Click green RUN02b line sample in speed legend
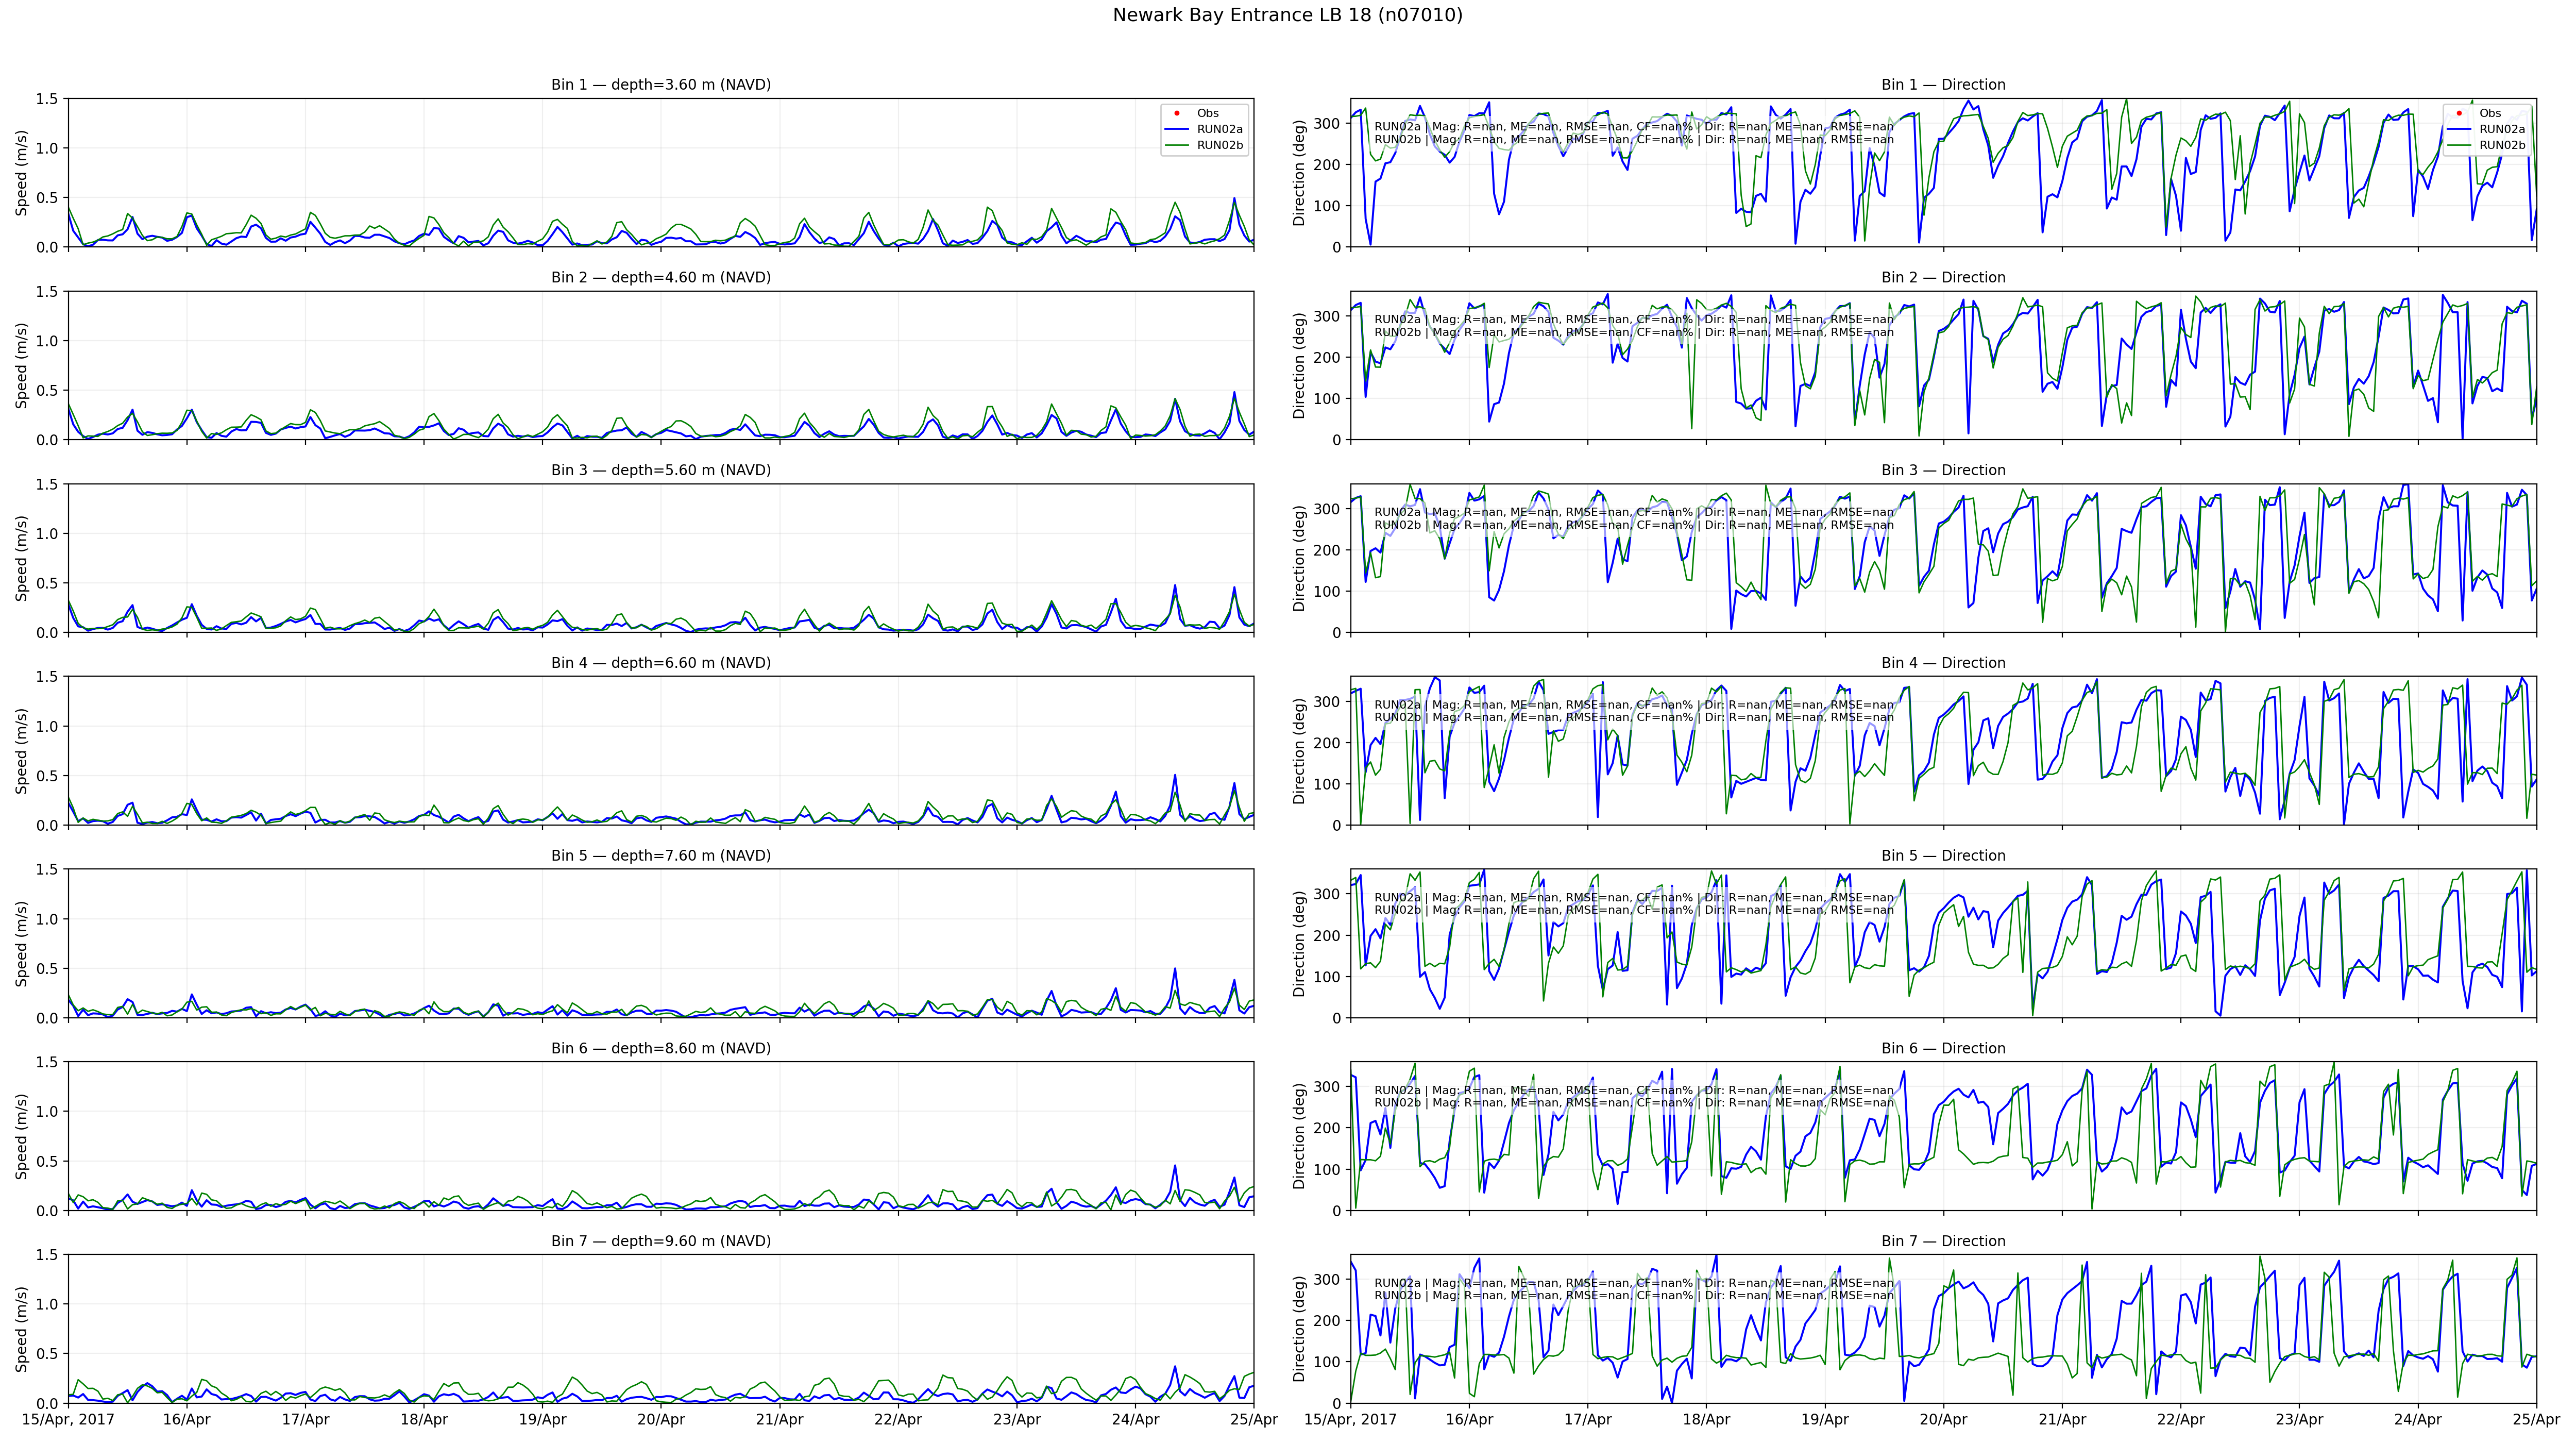Screen dimensions: 2576x1443 [1177, 145]
